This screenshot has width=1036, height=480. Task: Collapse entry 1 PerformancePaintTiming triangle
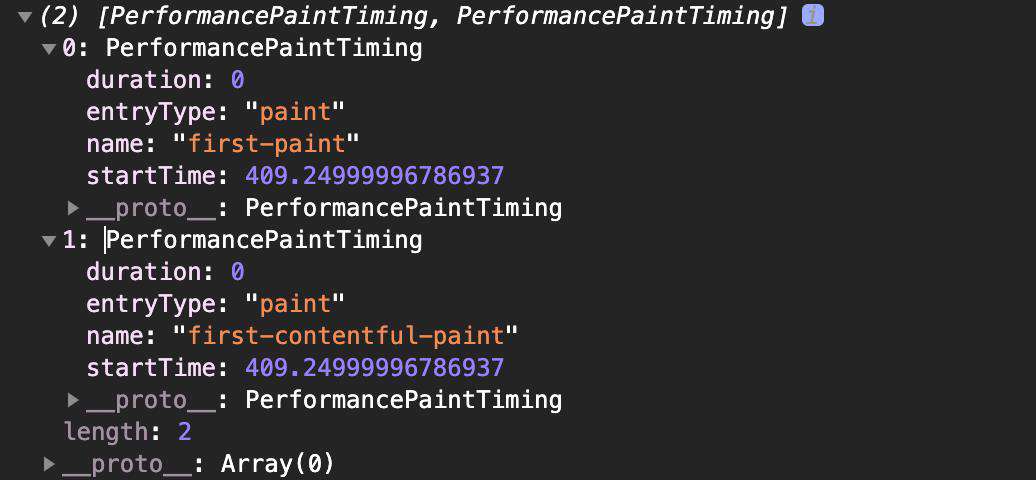click(49, 241)
